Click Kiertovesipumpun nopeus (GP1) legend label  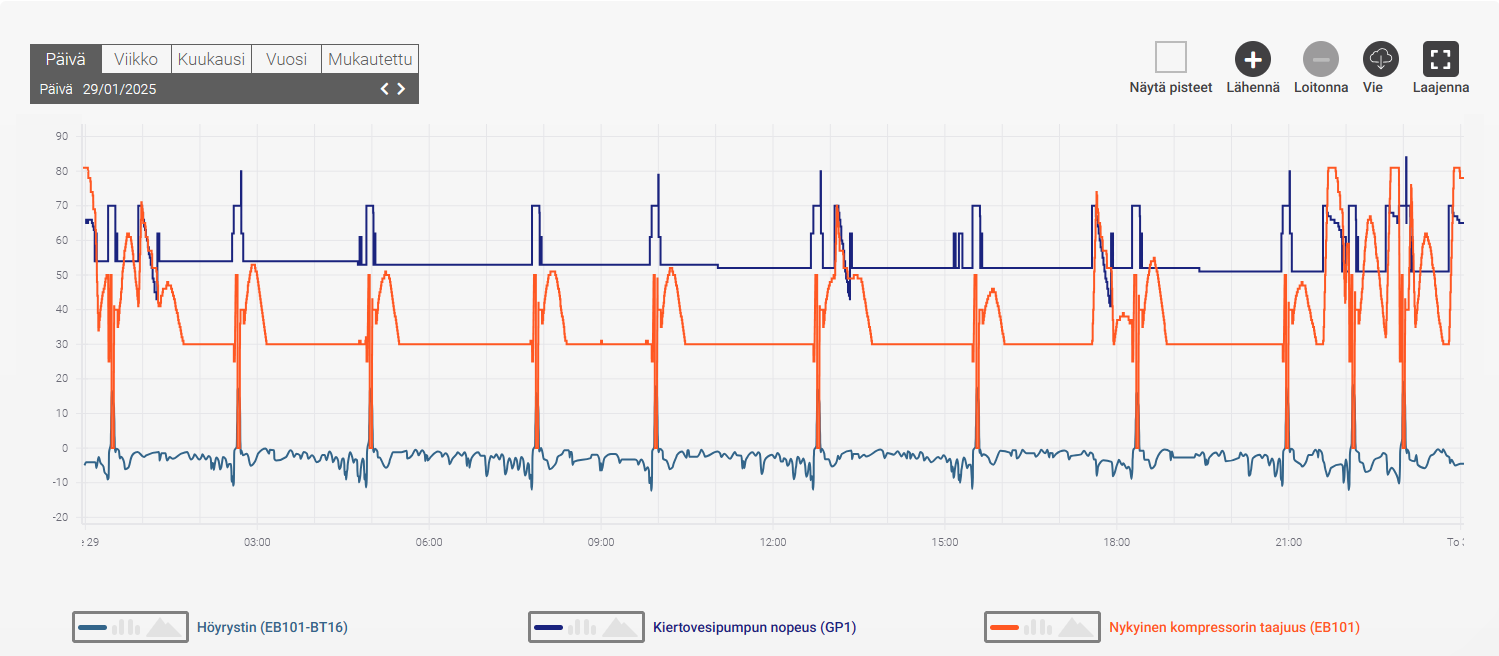pos(754,627)
